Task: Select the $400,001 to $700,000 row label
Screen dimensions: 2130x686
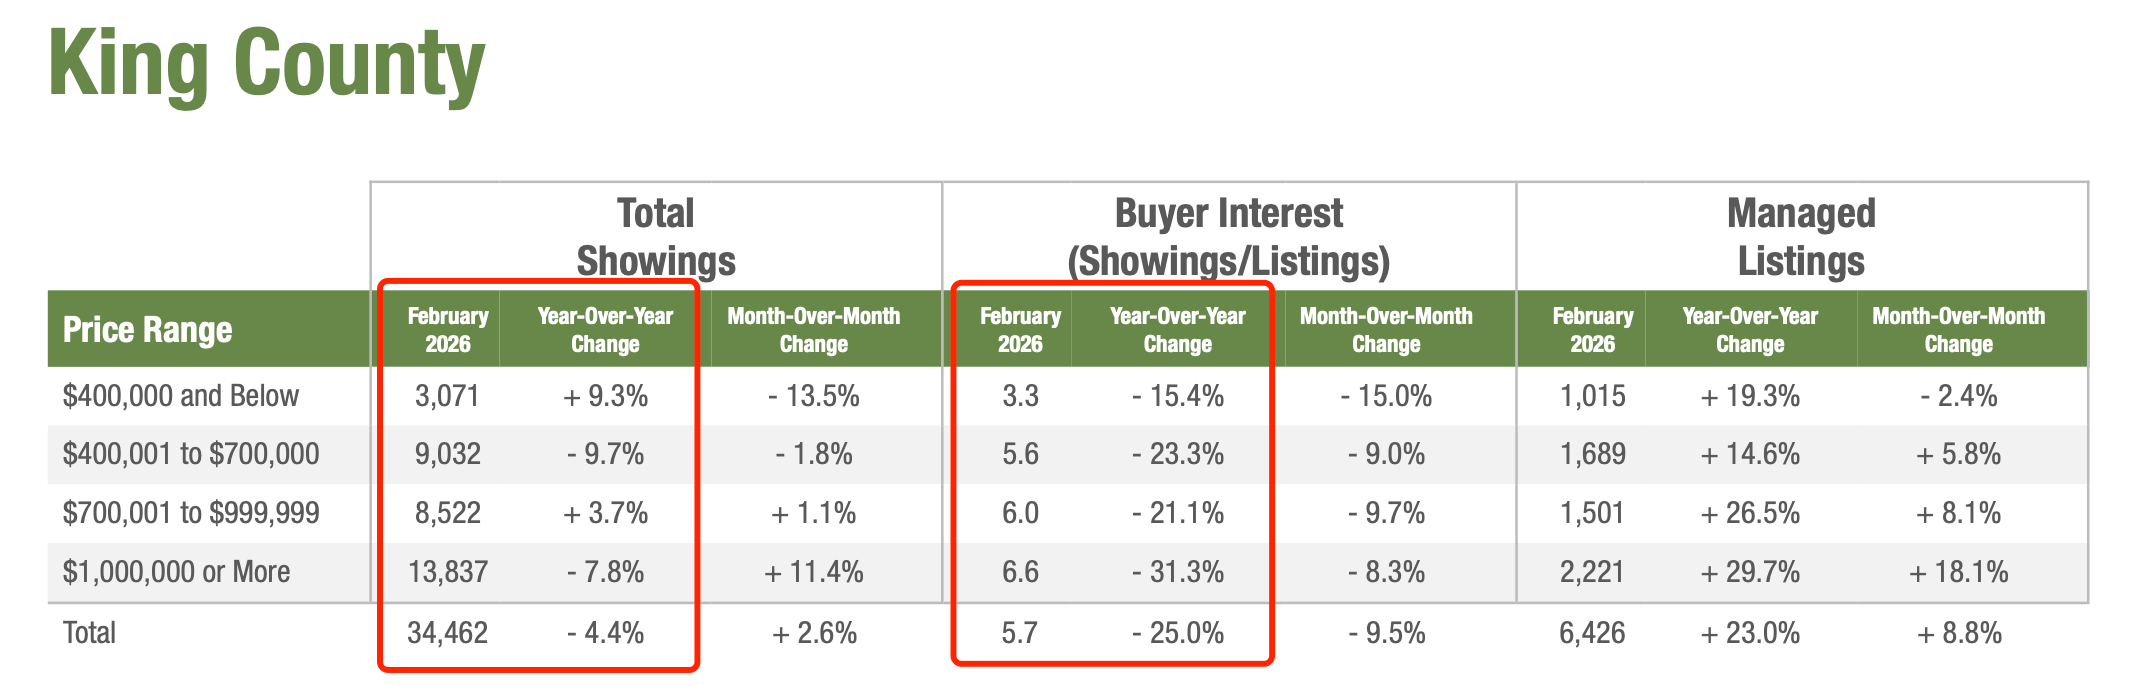Action: pyautogui.click(x=191, y=454)
